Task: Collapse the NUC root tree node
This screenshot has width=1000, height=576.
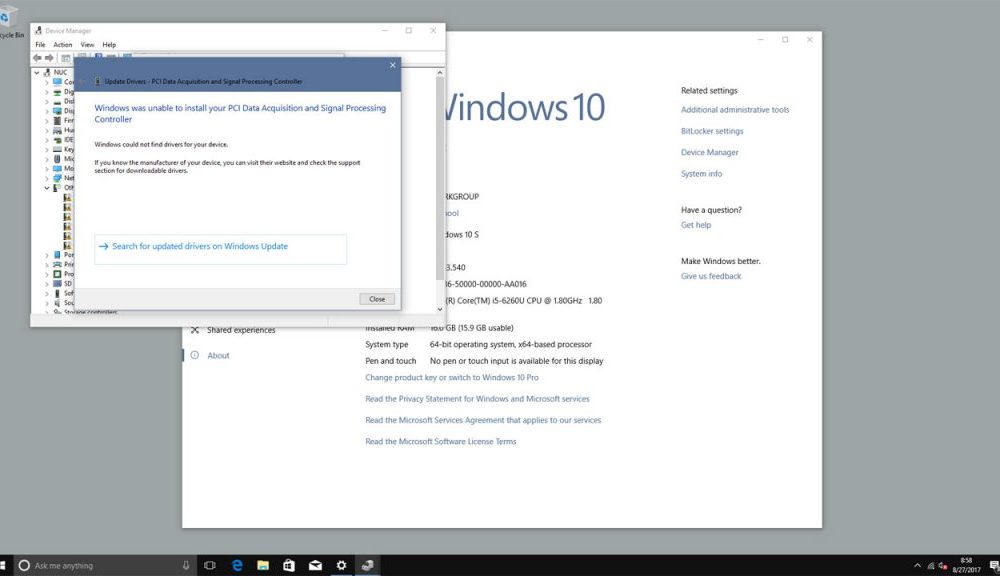Action: (x=38, y=73)
